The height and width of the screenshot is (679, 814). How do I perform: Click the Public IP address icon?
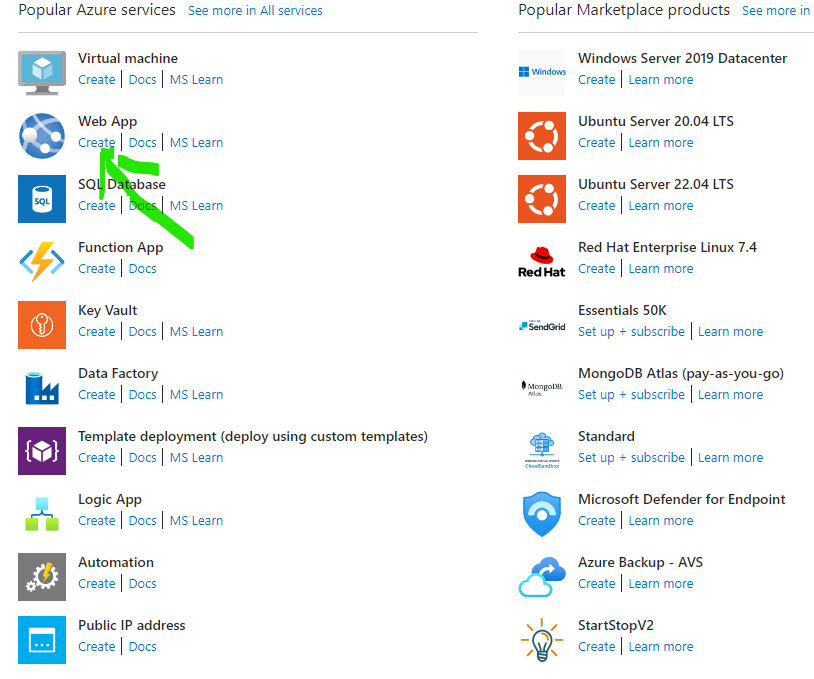pos(42,640)
